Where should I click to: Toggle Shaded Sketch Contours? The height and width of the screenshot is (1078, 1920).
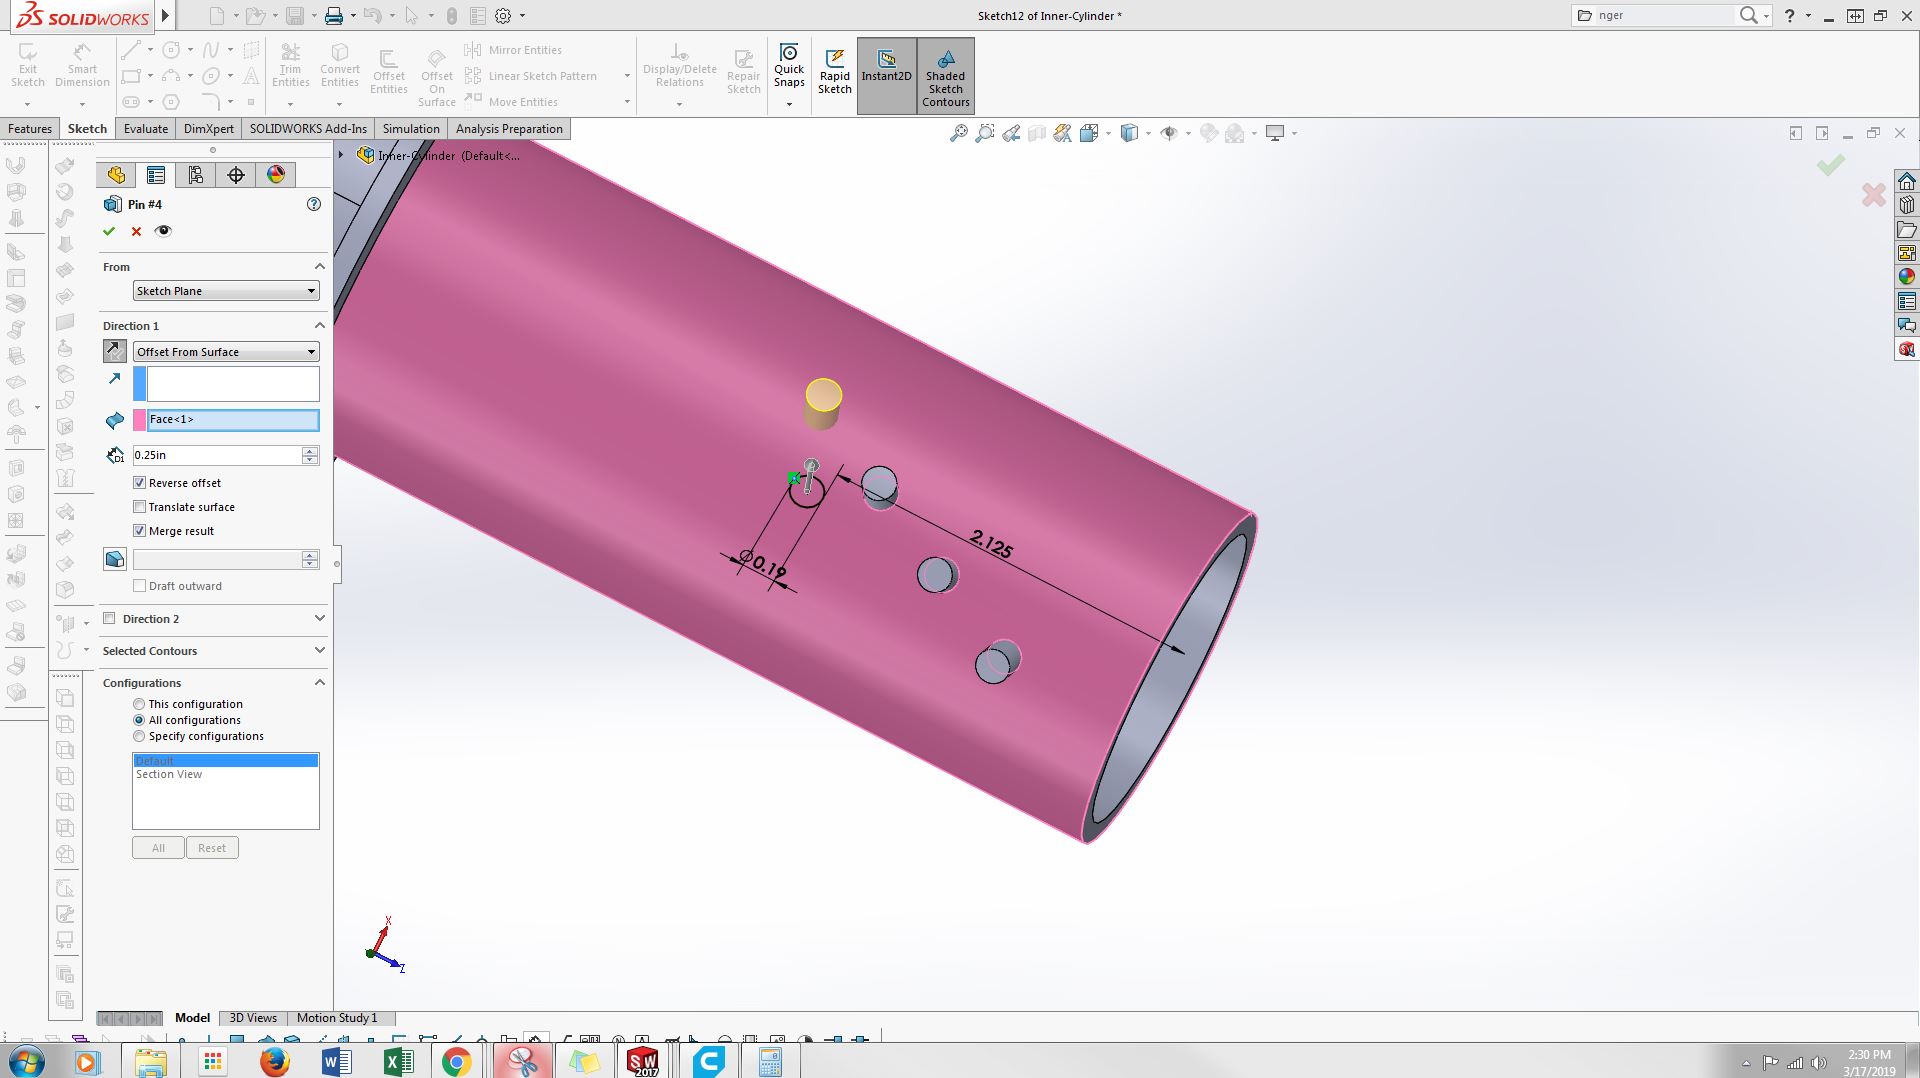tap(945, 76)
